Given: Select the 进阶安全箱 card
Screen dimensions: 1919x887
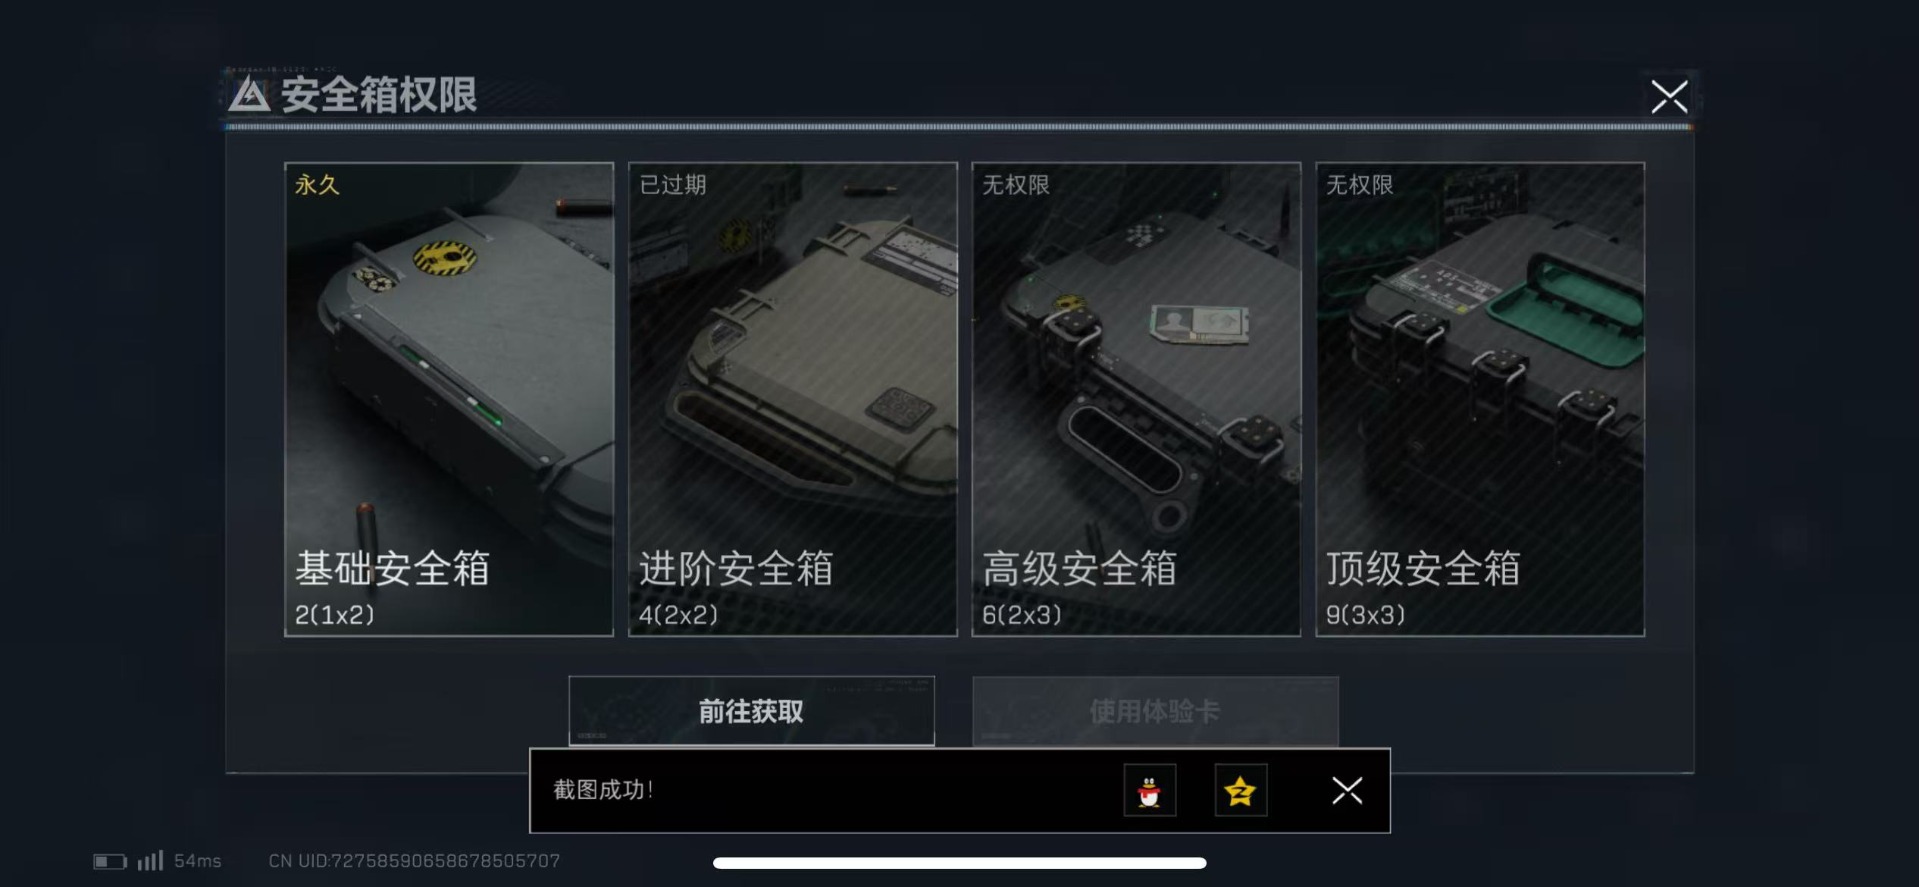Looking at the screenshot, I should 793,399.
